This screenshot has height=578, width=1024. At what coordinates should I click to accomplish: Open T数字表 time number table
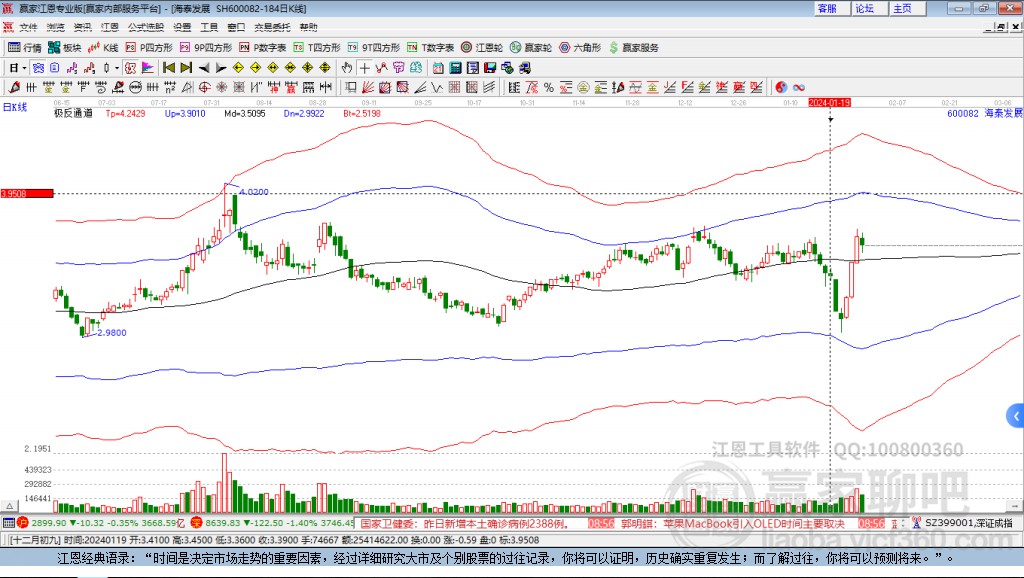[x=430, y=48]
